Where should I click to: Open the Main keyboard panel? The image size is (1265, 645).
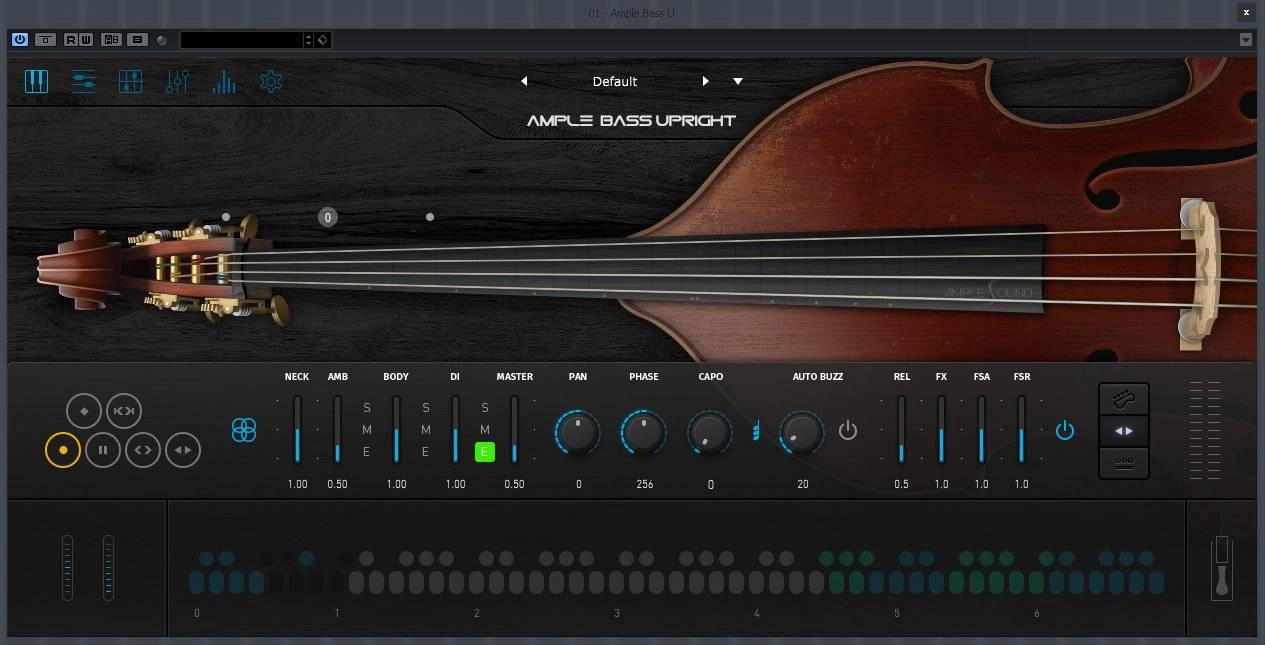click(x=36, y=81)
